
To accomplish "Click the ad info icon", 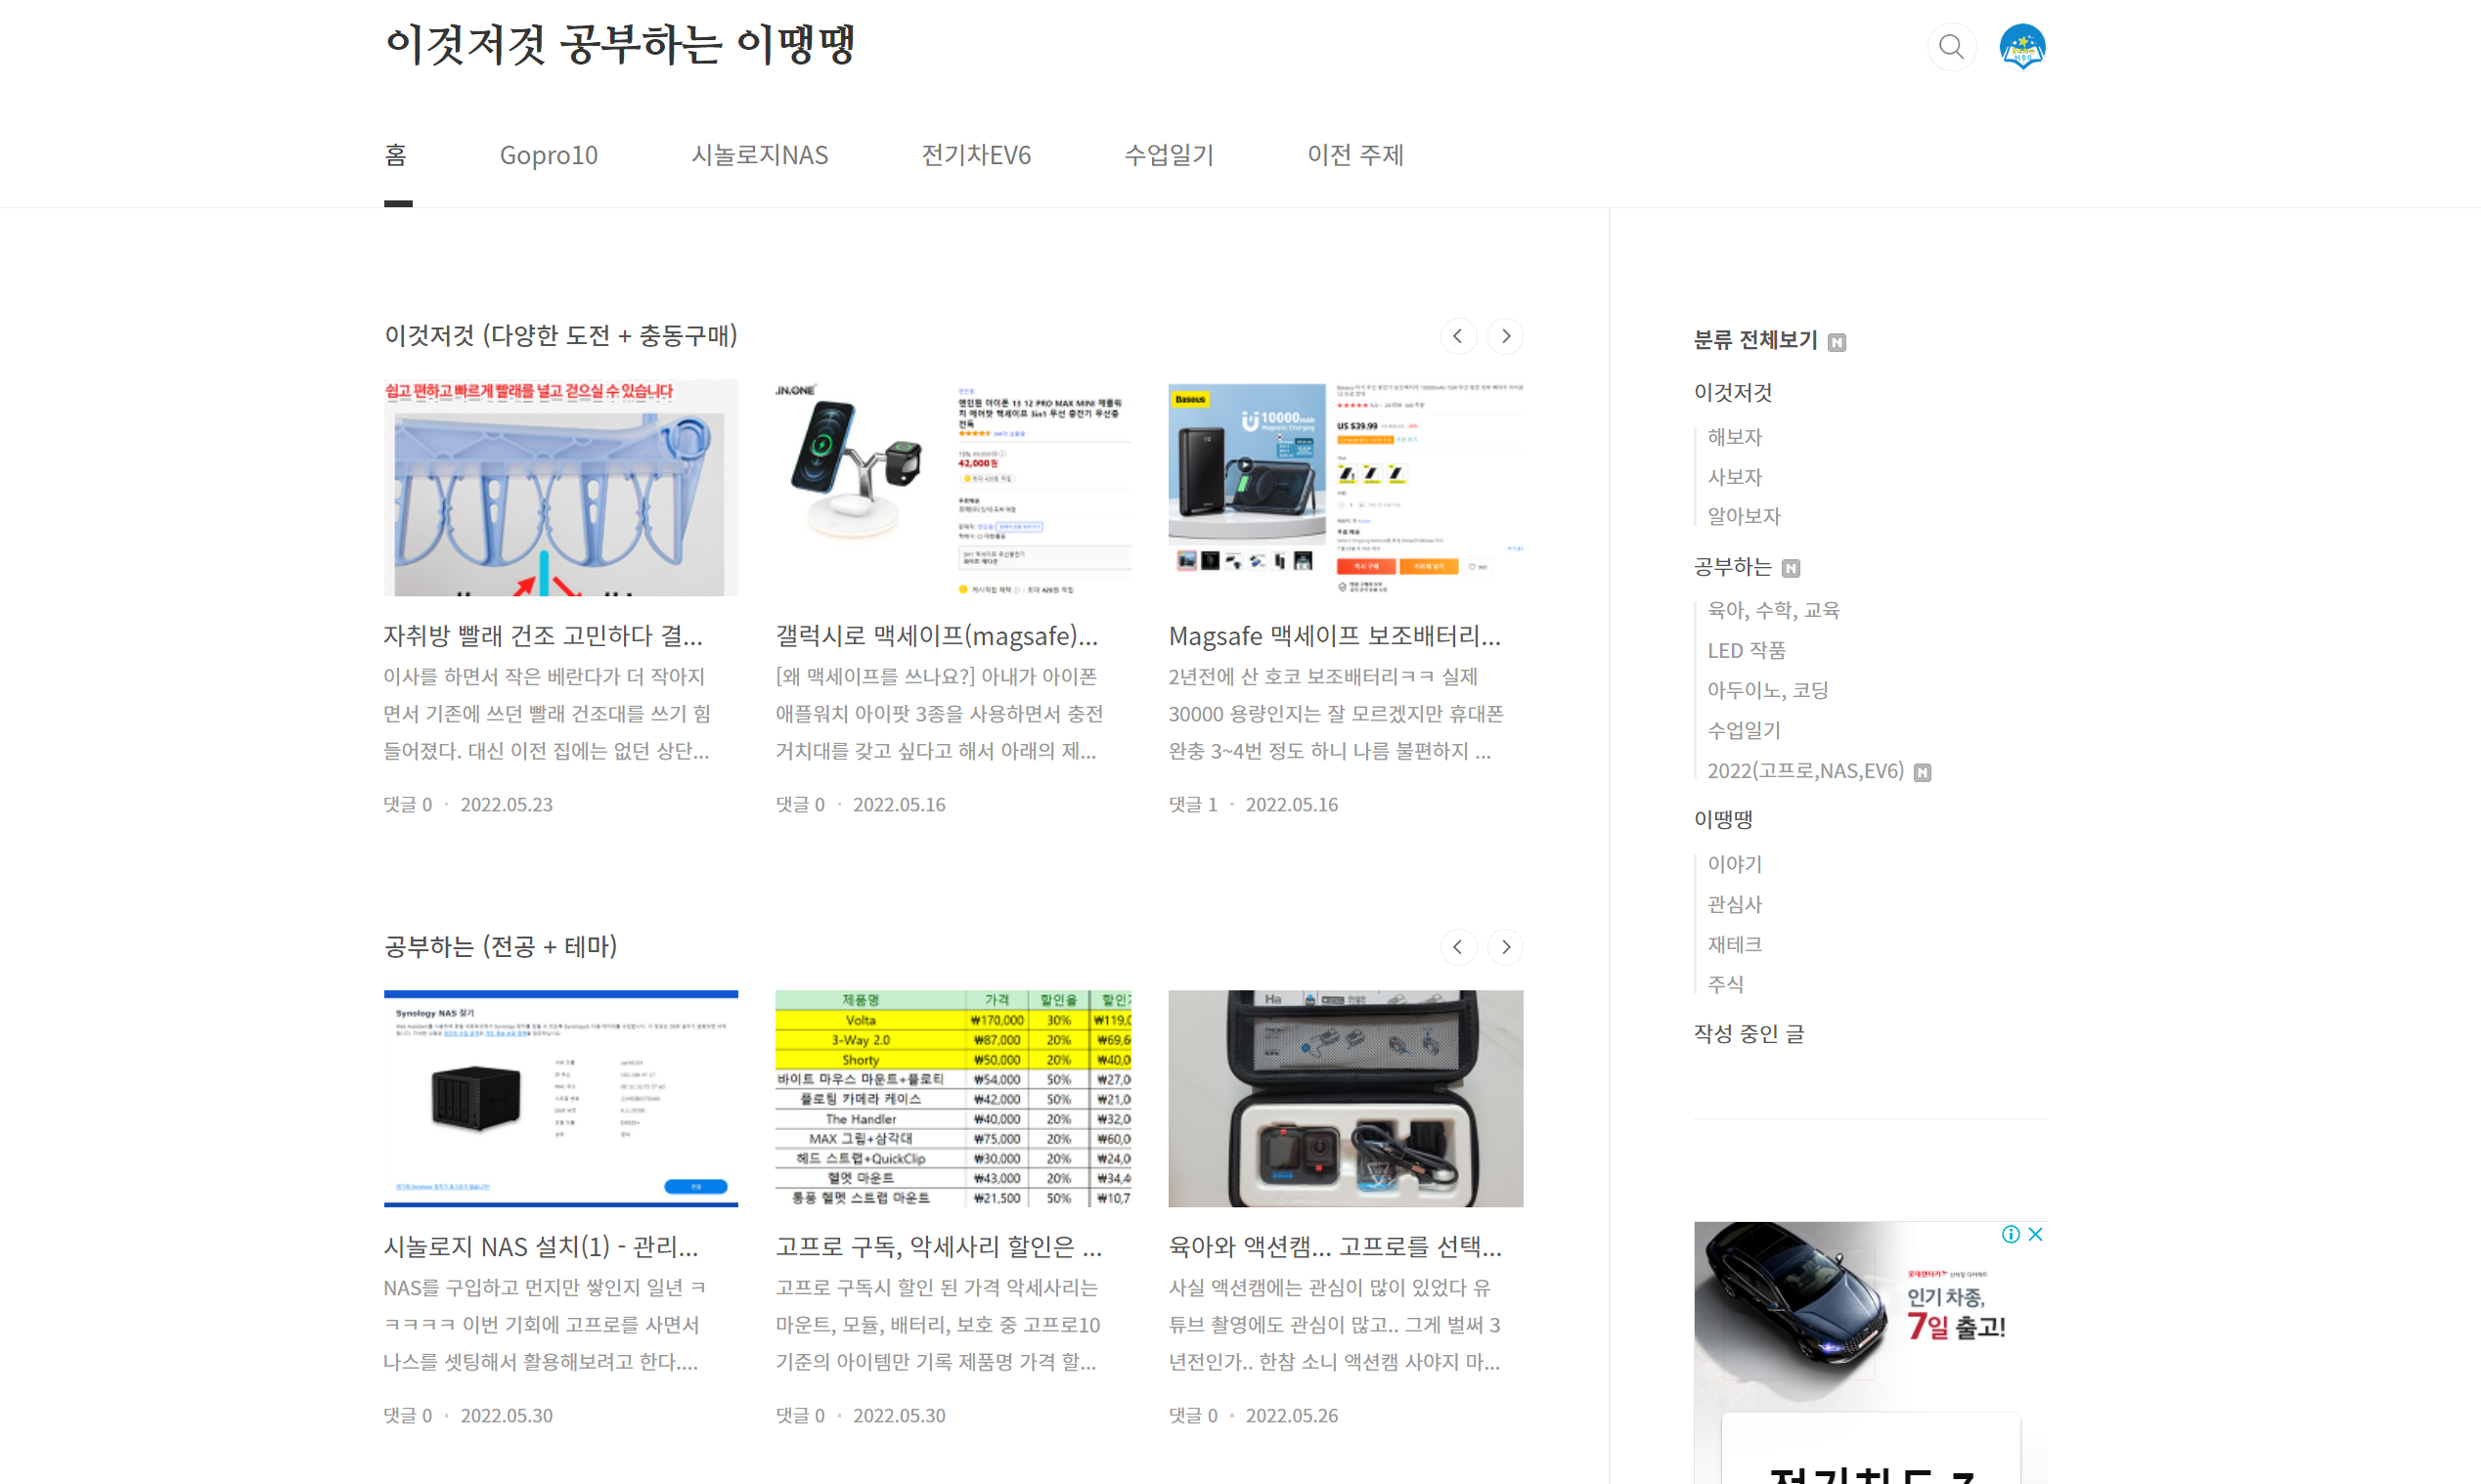I will 2010,1234.
